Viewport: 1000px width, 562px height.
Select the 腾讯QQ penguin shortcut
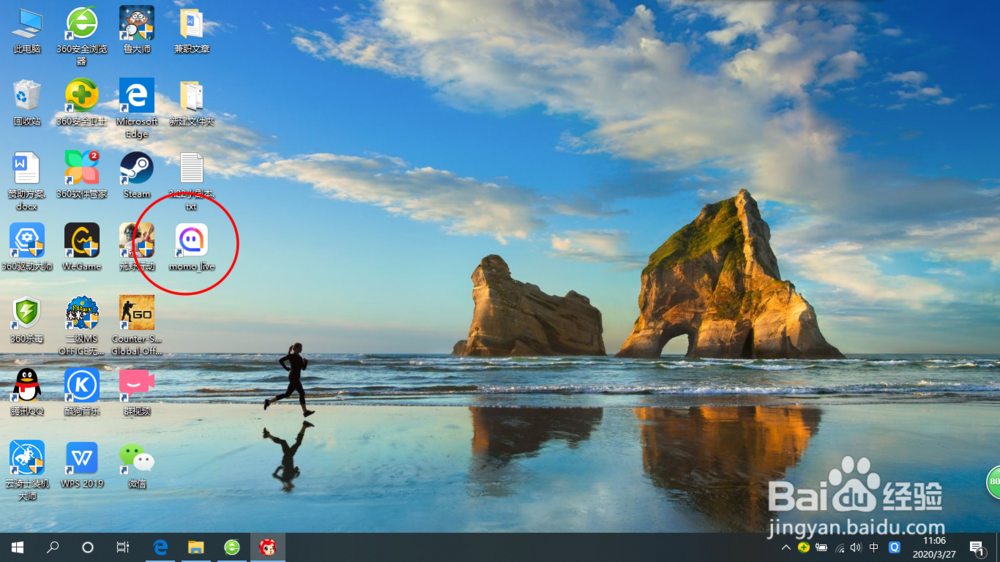click(x=27, y=392)
